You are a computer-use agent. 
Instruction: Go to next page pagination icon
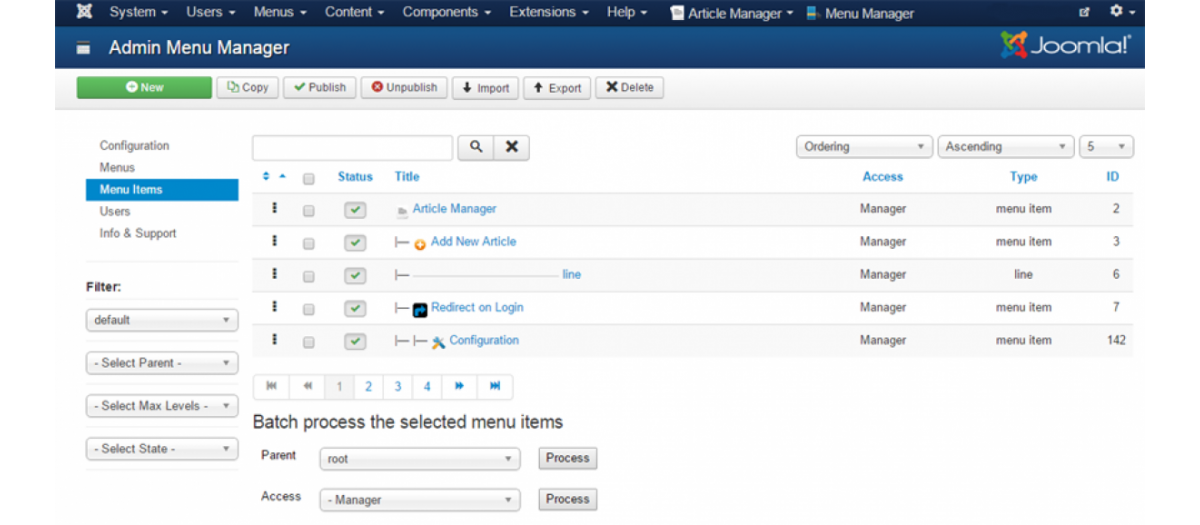click(x=459, y=386)
